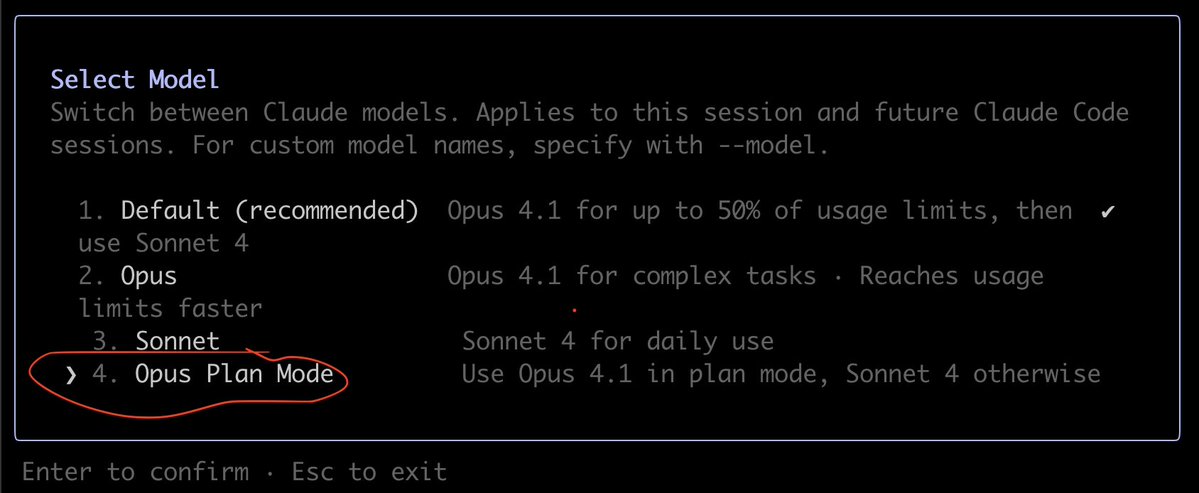
Task: Click the arrow cursor before Opus Plan Mode
Action: 69,375
